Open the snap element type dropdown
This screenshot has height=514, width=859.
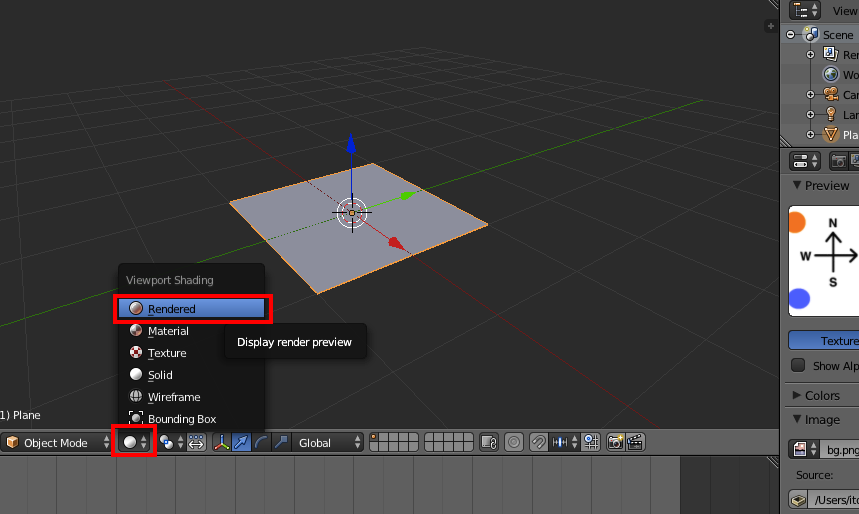pyautogui.click(x=564, y=442)
